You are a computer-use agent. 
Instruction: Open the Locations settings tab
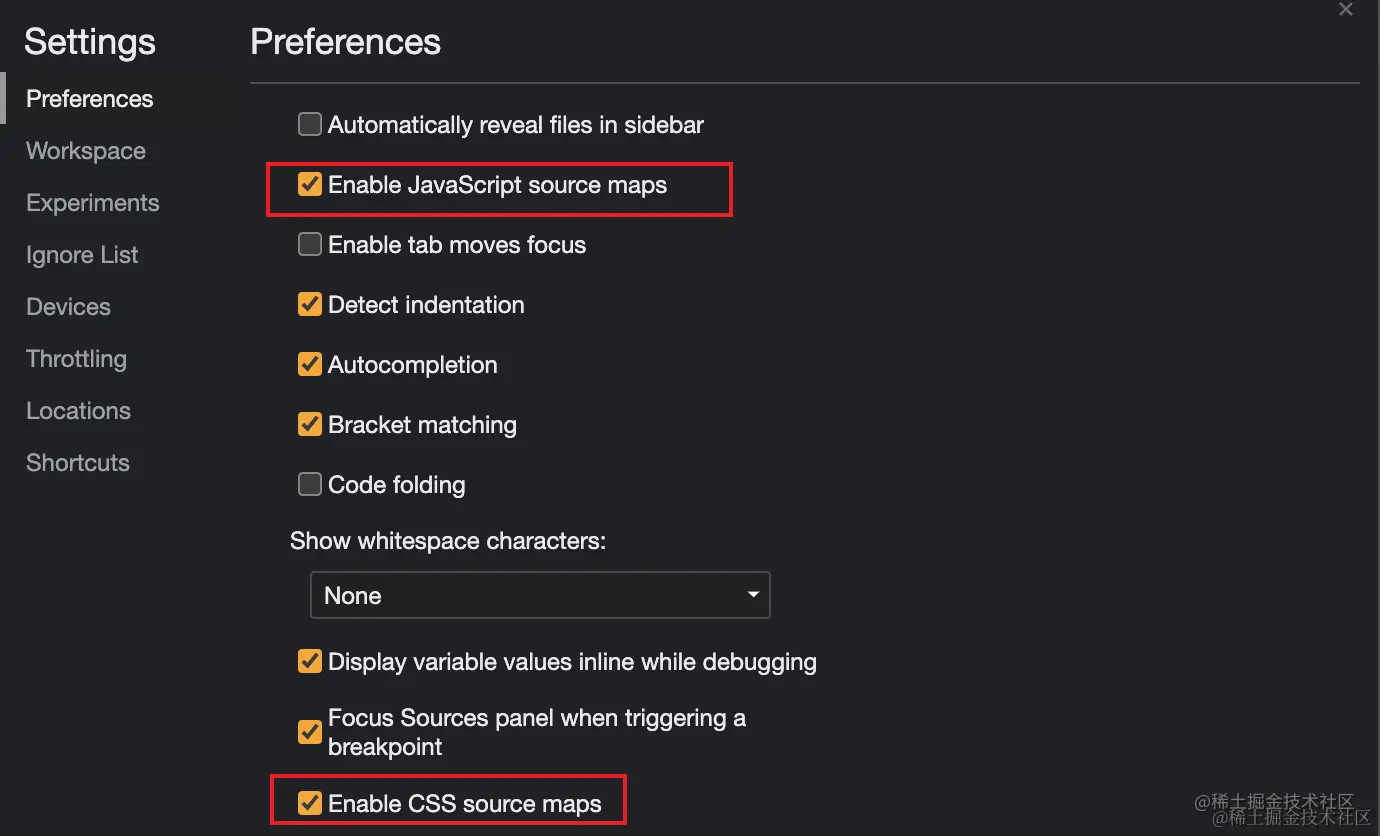tap(78, 411)
